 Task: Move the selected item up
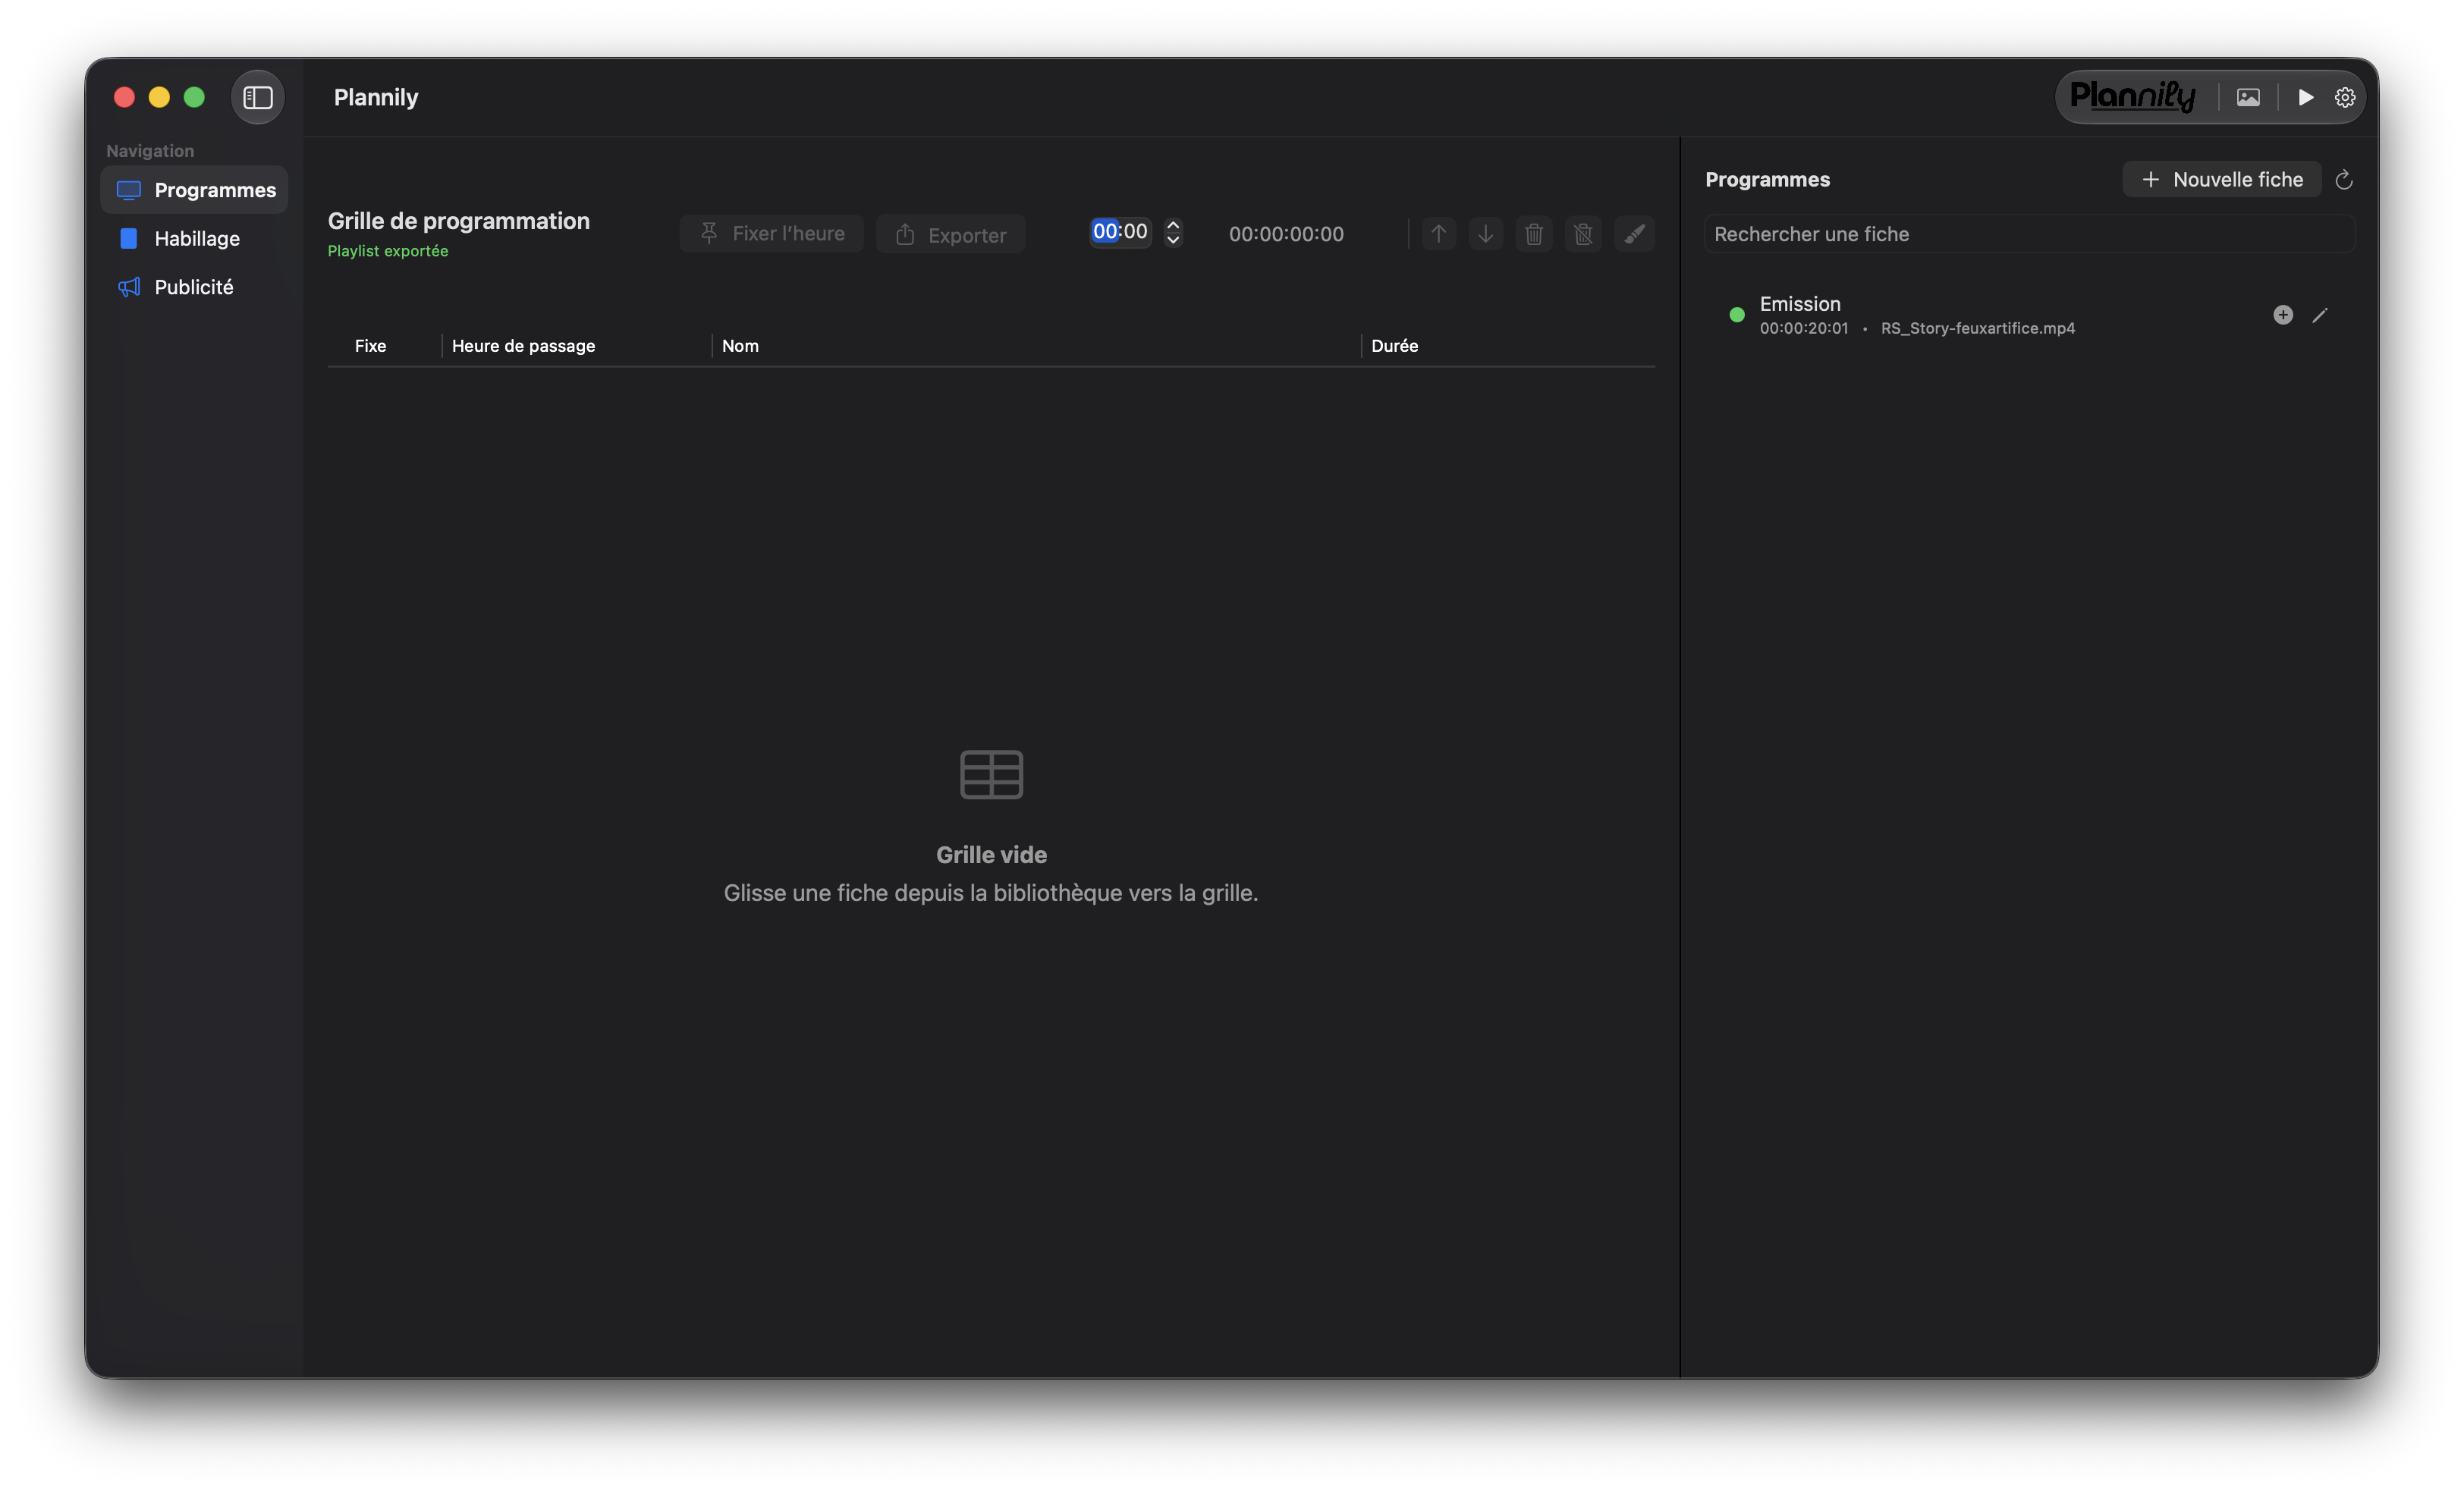click(1438, 234)
